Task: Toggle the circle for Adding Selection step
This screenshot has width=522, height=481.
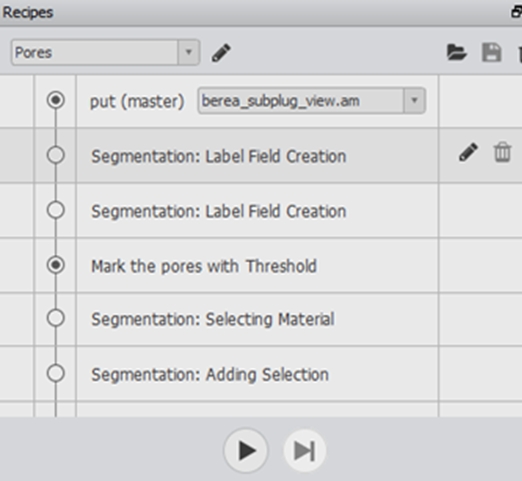Action: pyautogui.click(x=56, y=373)
